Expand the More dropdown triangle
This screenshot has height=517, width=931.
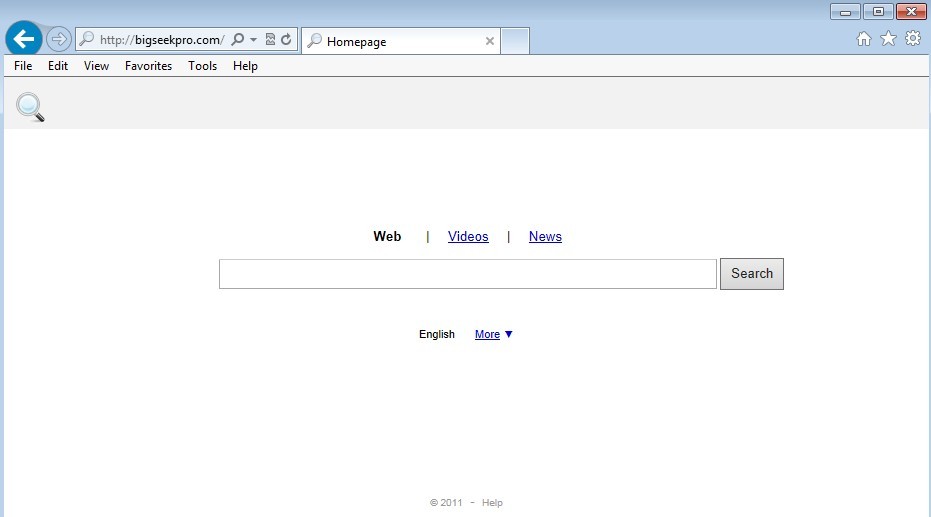point(508,334)
